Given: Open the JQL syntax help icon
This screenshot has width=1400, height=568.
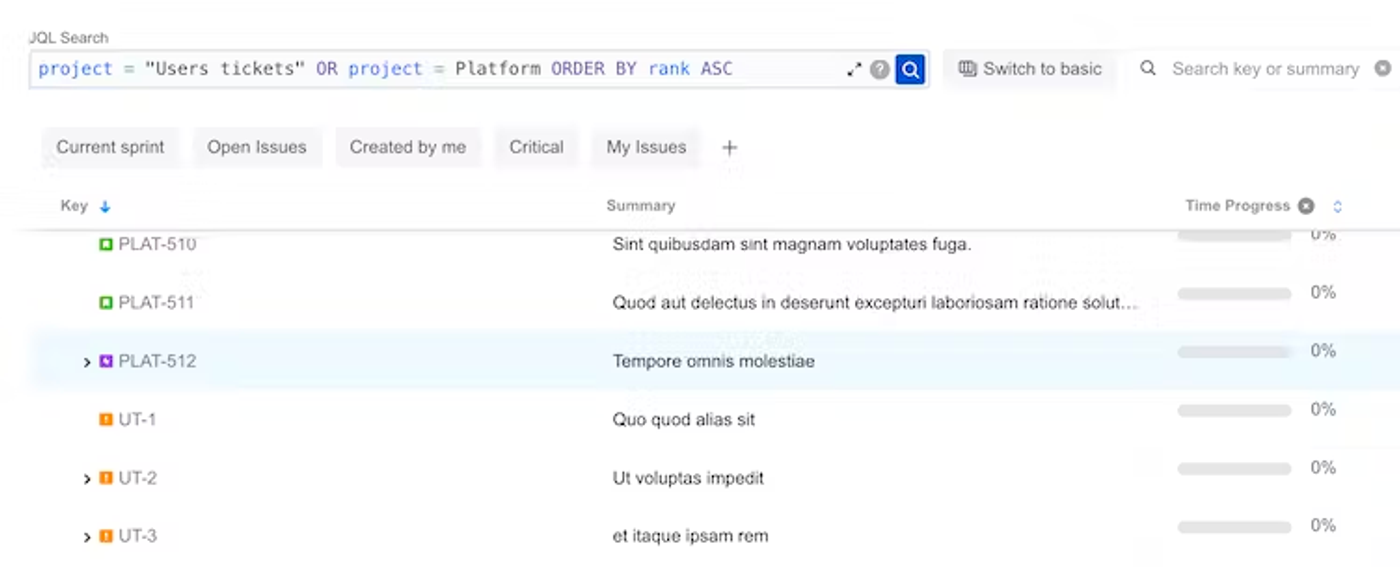Looking at the screenshot, I should [x=880, y=69].
